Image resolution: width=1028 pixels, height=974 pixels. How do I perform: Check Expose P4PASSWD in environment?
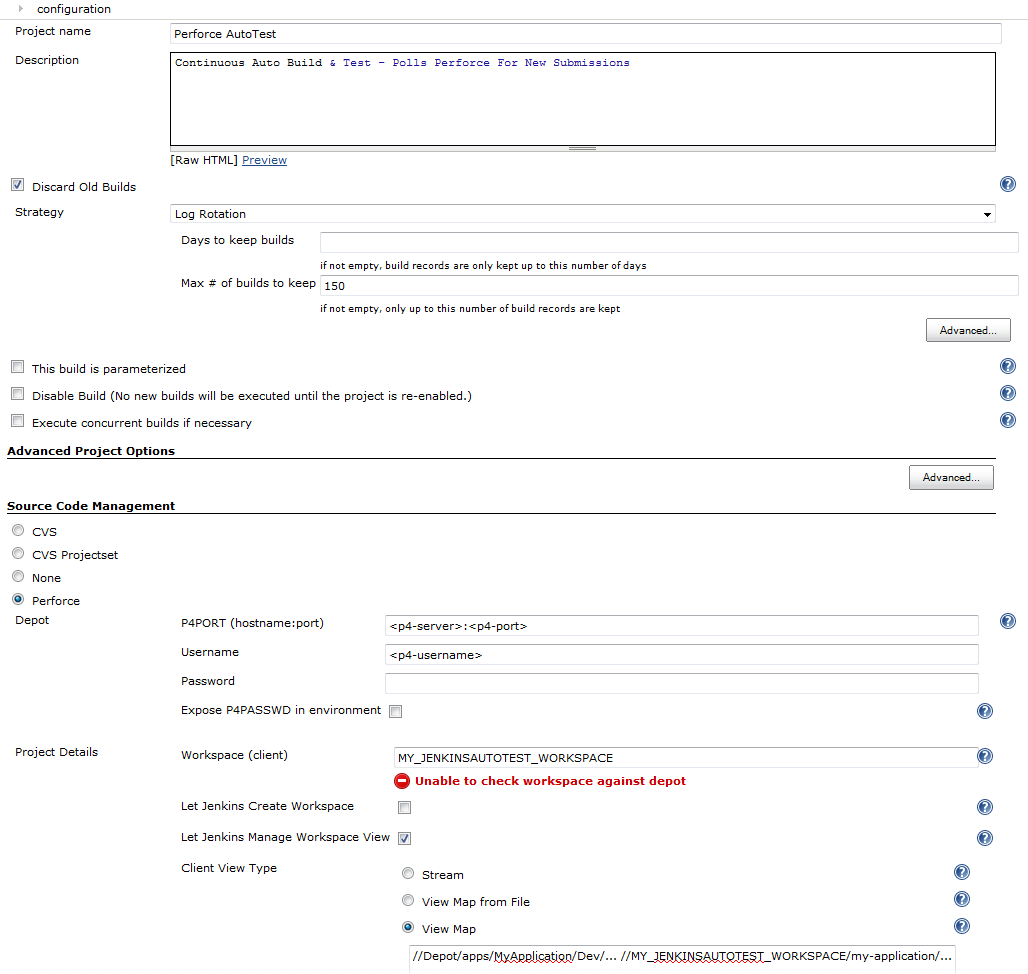coord(395,711)
